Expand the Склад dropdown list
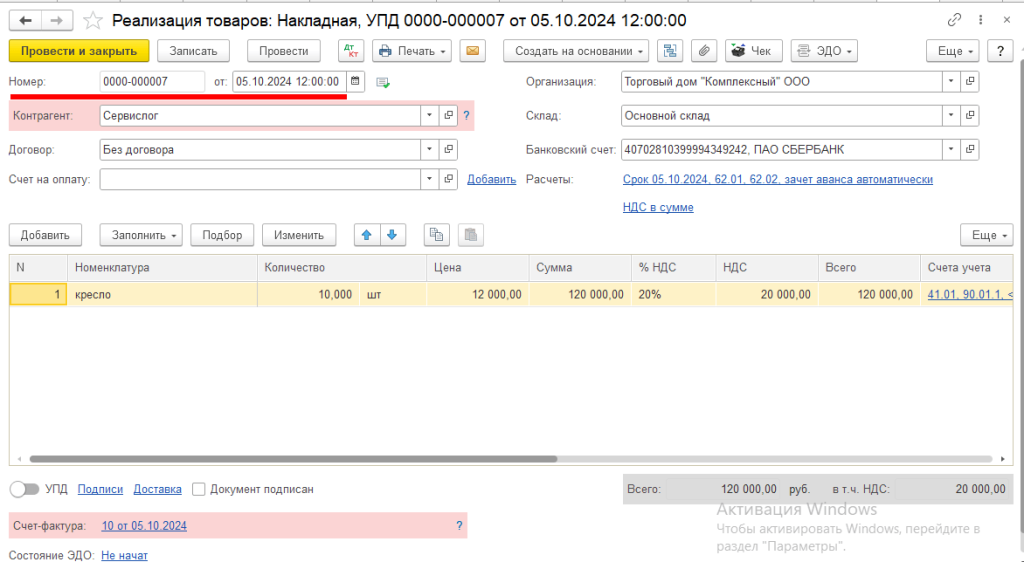 tap(950, 116)
